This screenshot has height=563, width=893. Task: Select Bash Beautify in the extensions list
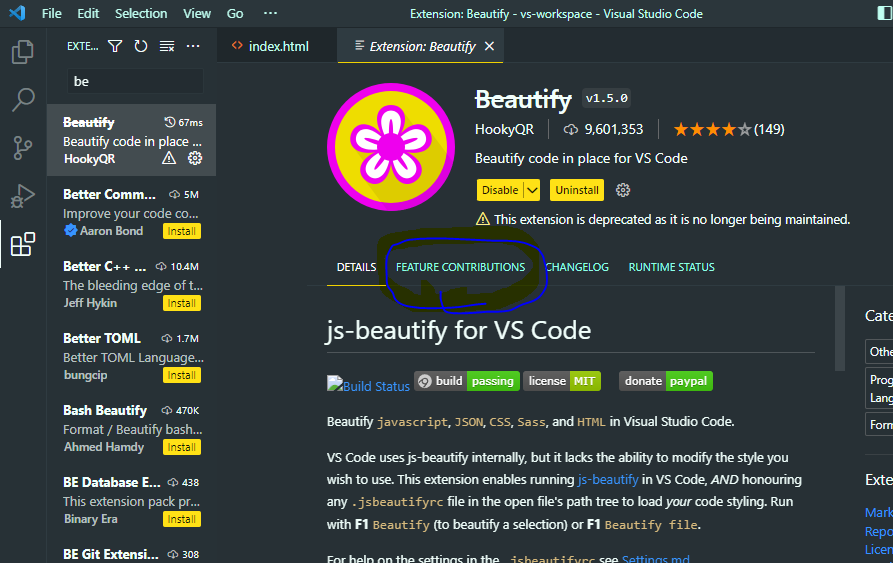coord(132,428)
